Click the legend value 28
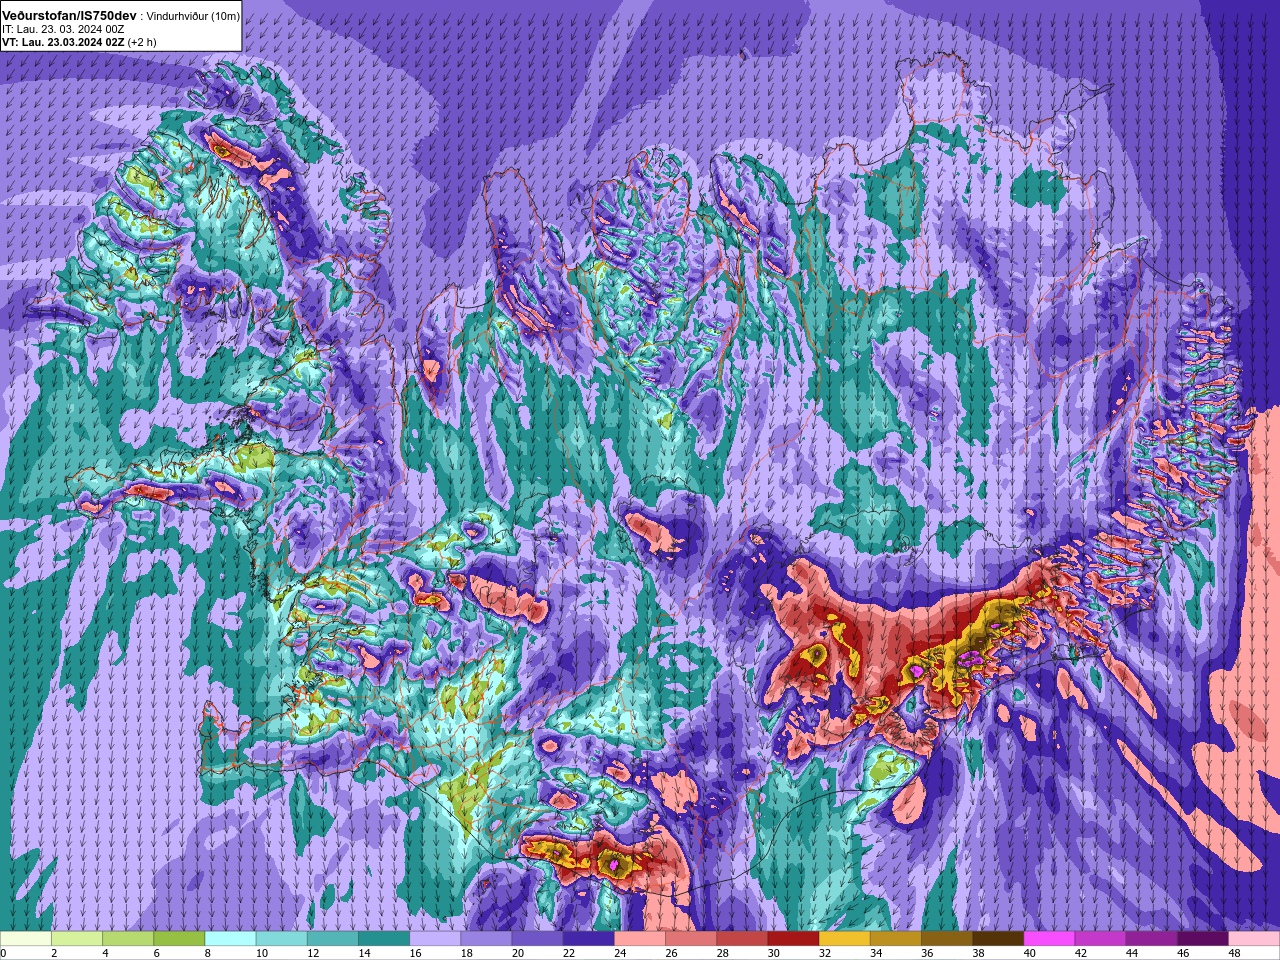Screen dimensions: 1280x960 (x=722, y=953)
